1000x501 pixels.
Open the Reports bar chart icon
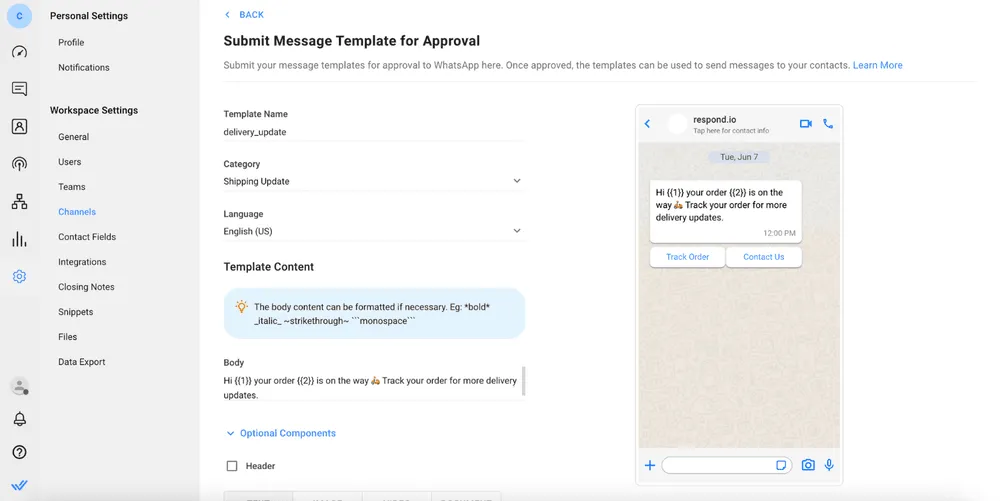pyautogui.click(x=19, y=239)
